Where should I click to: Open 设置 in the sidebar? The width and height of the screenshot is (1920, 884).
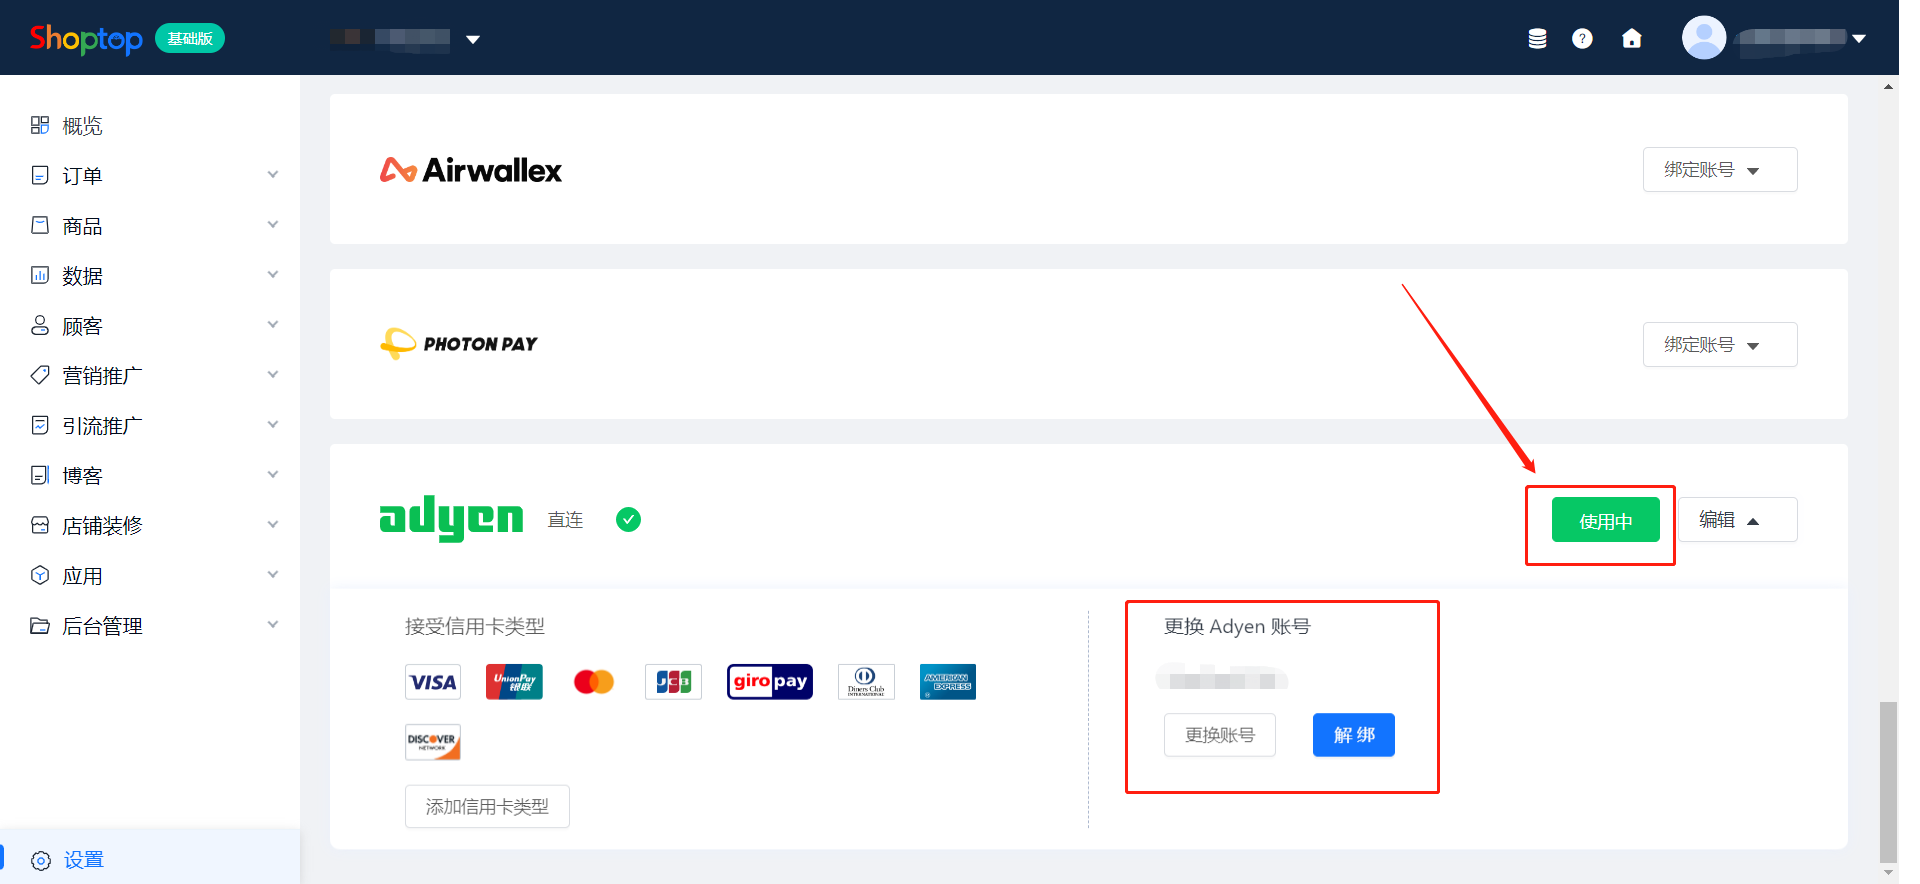(150, 859)
